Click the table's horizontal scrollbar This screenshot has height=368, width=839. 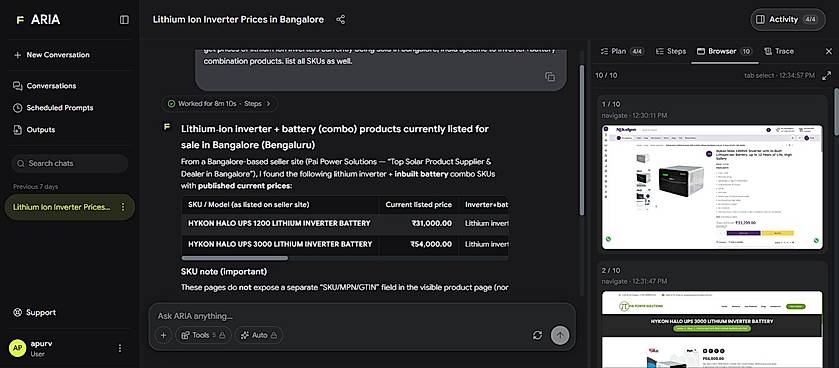tap(235, 258)
